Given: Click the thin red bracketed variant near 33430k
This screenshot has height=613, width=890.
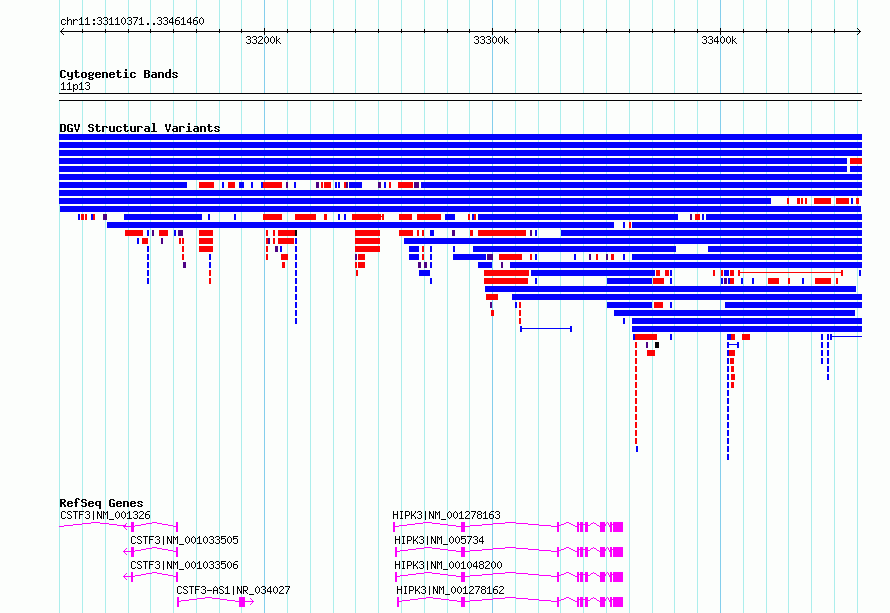Looking at the screenshot, I should coord(790,273).
